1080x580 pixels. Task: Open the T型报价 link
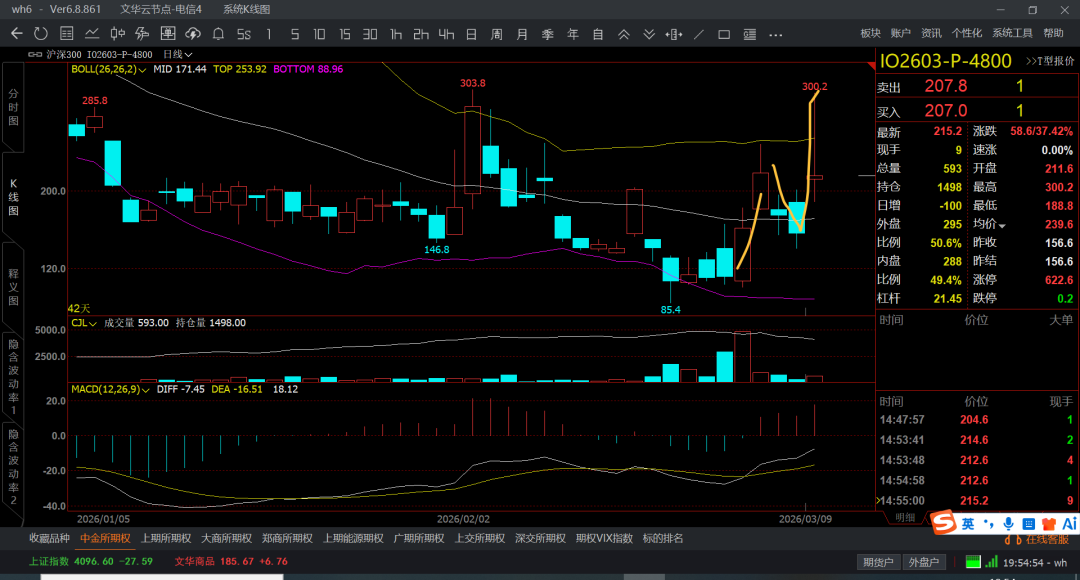[1050, 62]
